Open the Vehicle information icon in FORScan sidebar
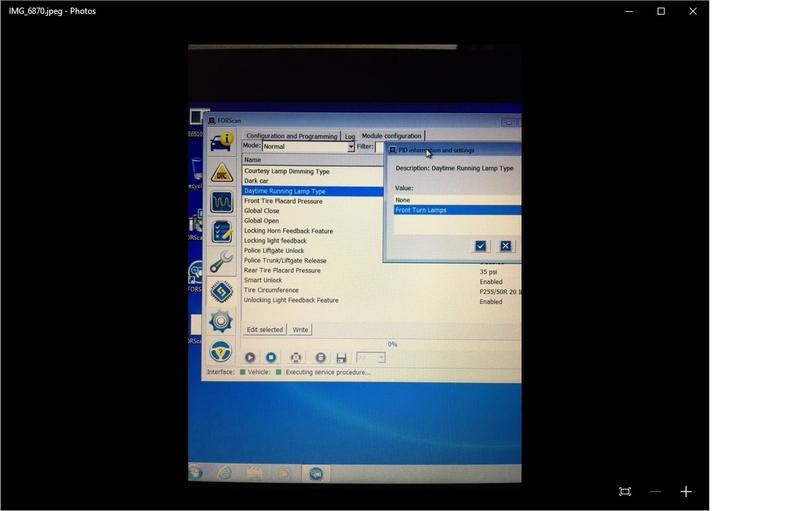The height and width of the screenshot is (511, 800). 221,142
